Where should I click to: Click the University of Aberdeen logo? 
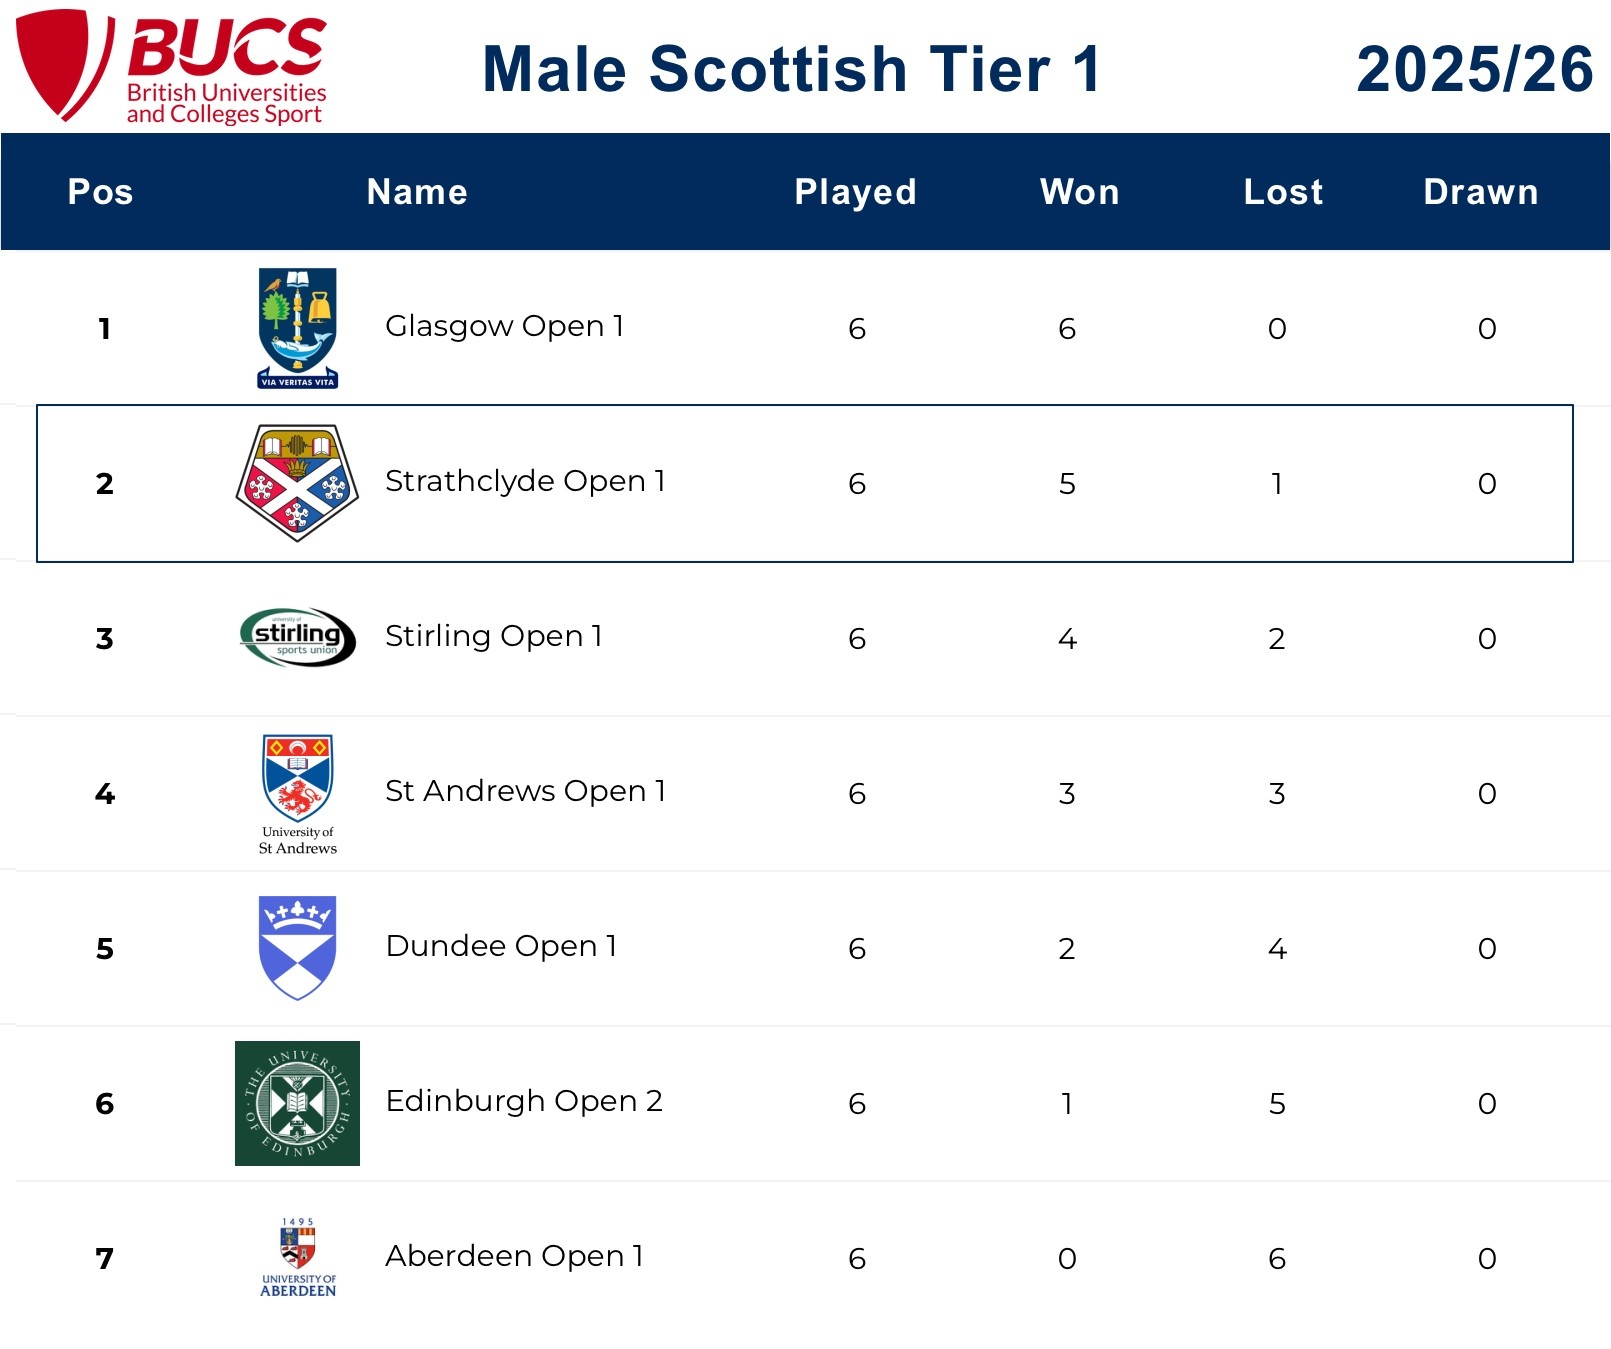(x=298, y=1257)
